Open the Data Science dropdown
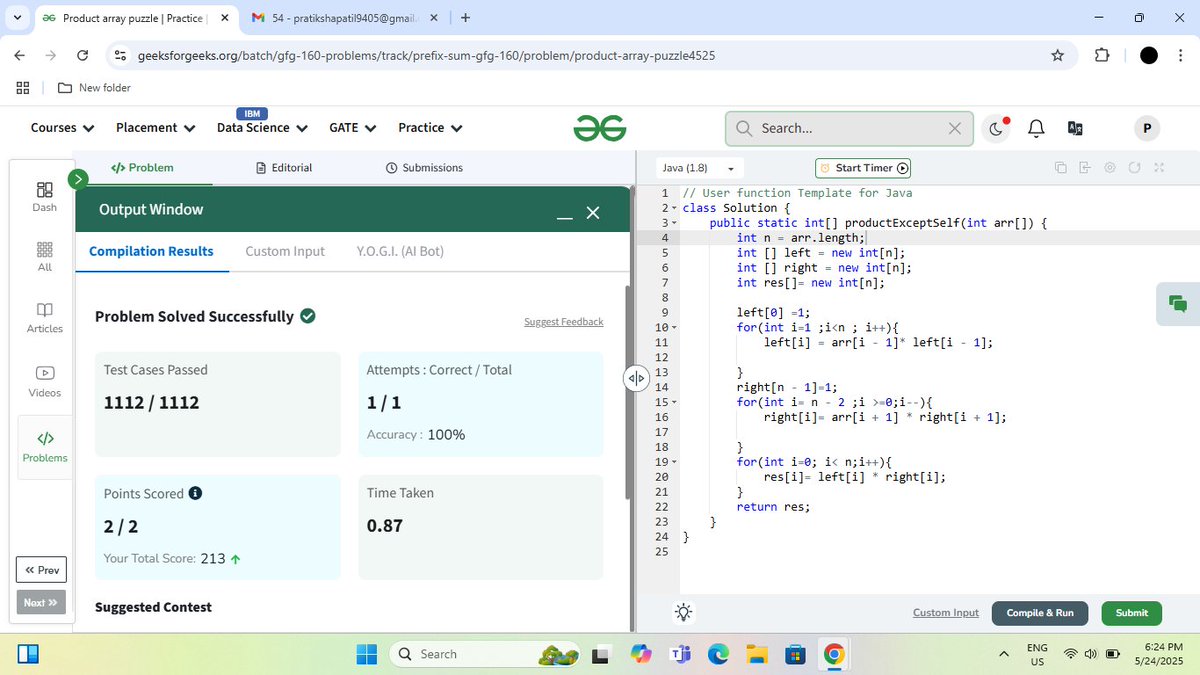 pos(261,128)
